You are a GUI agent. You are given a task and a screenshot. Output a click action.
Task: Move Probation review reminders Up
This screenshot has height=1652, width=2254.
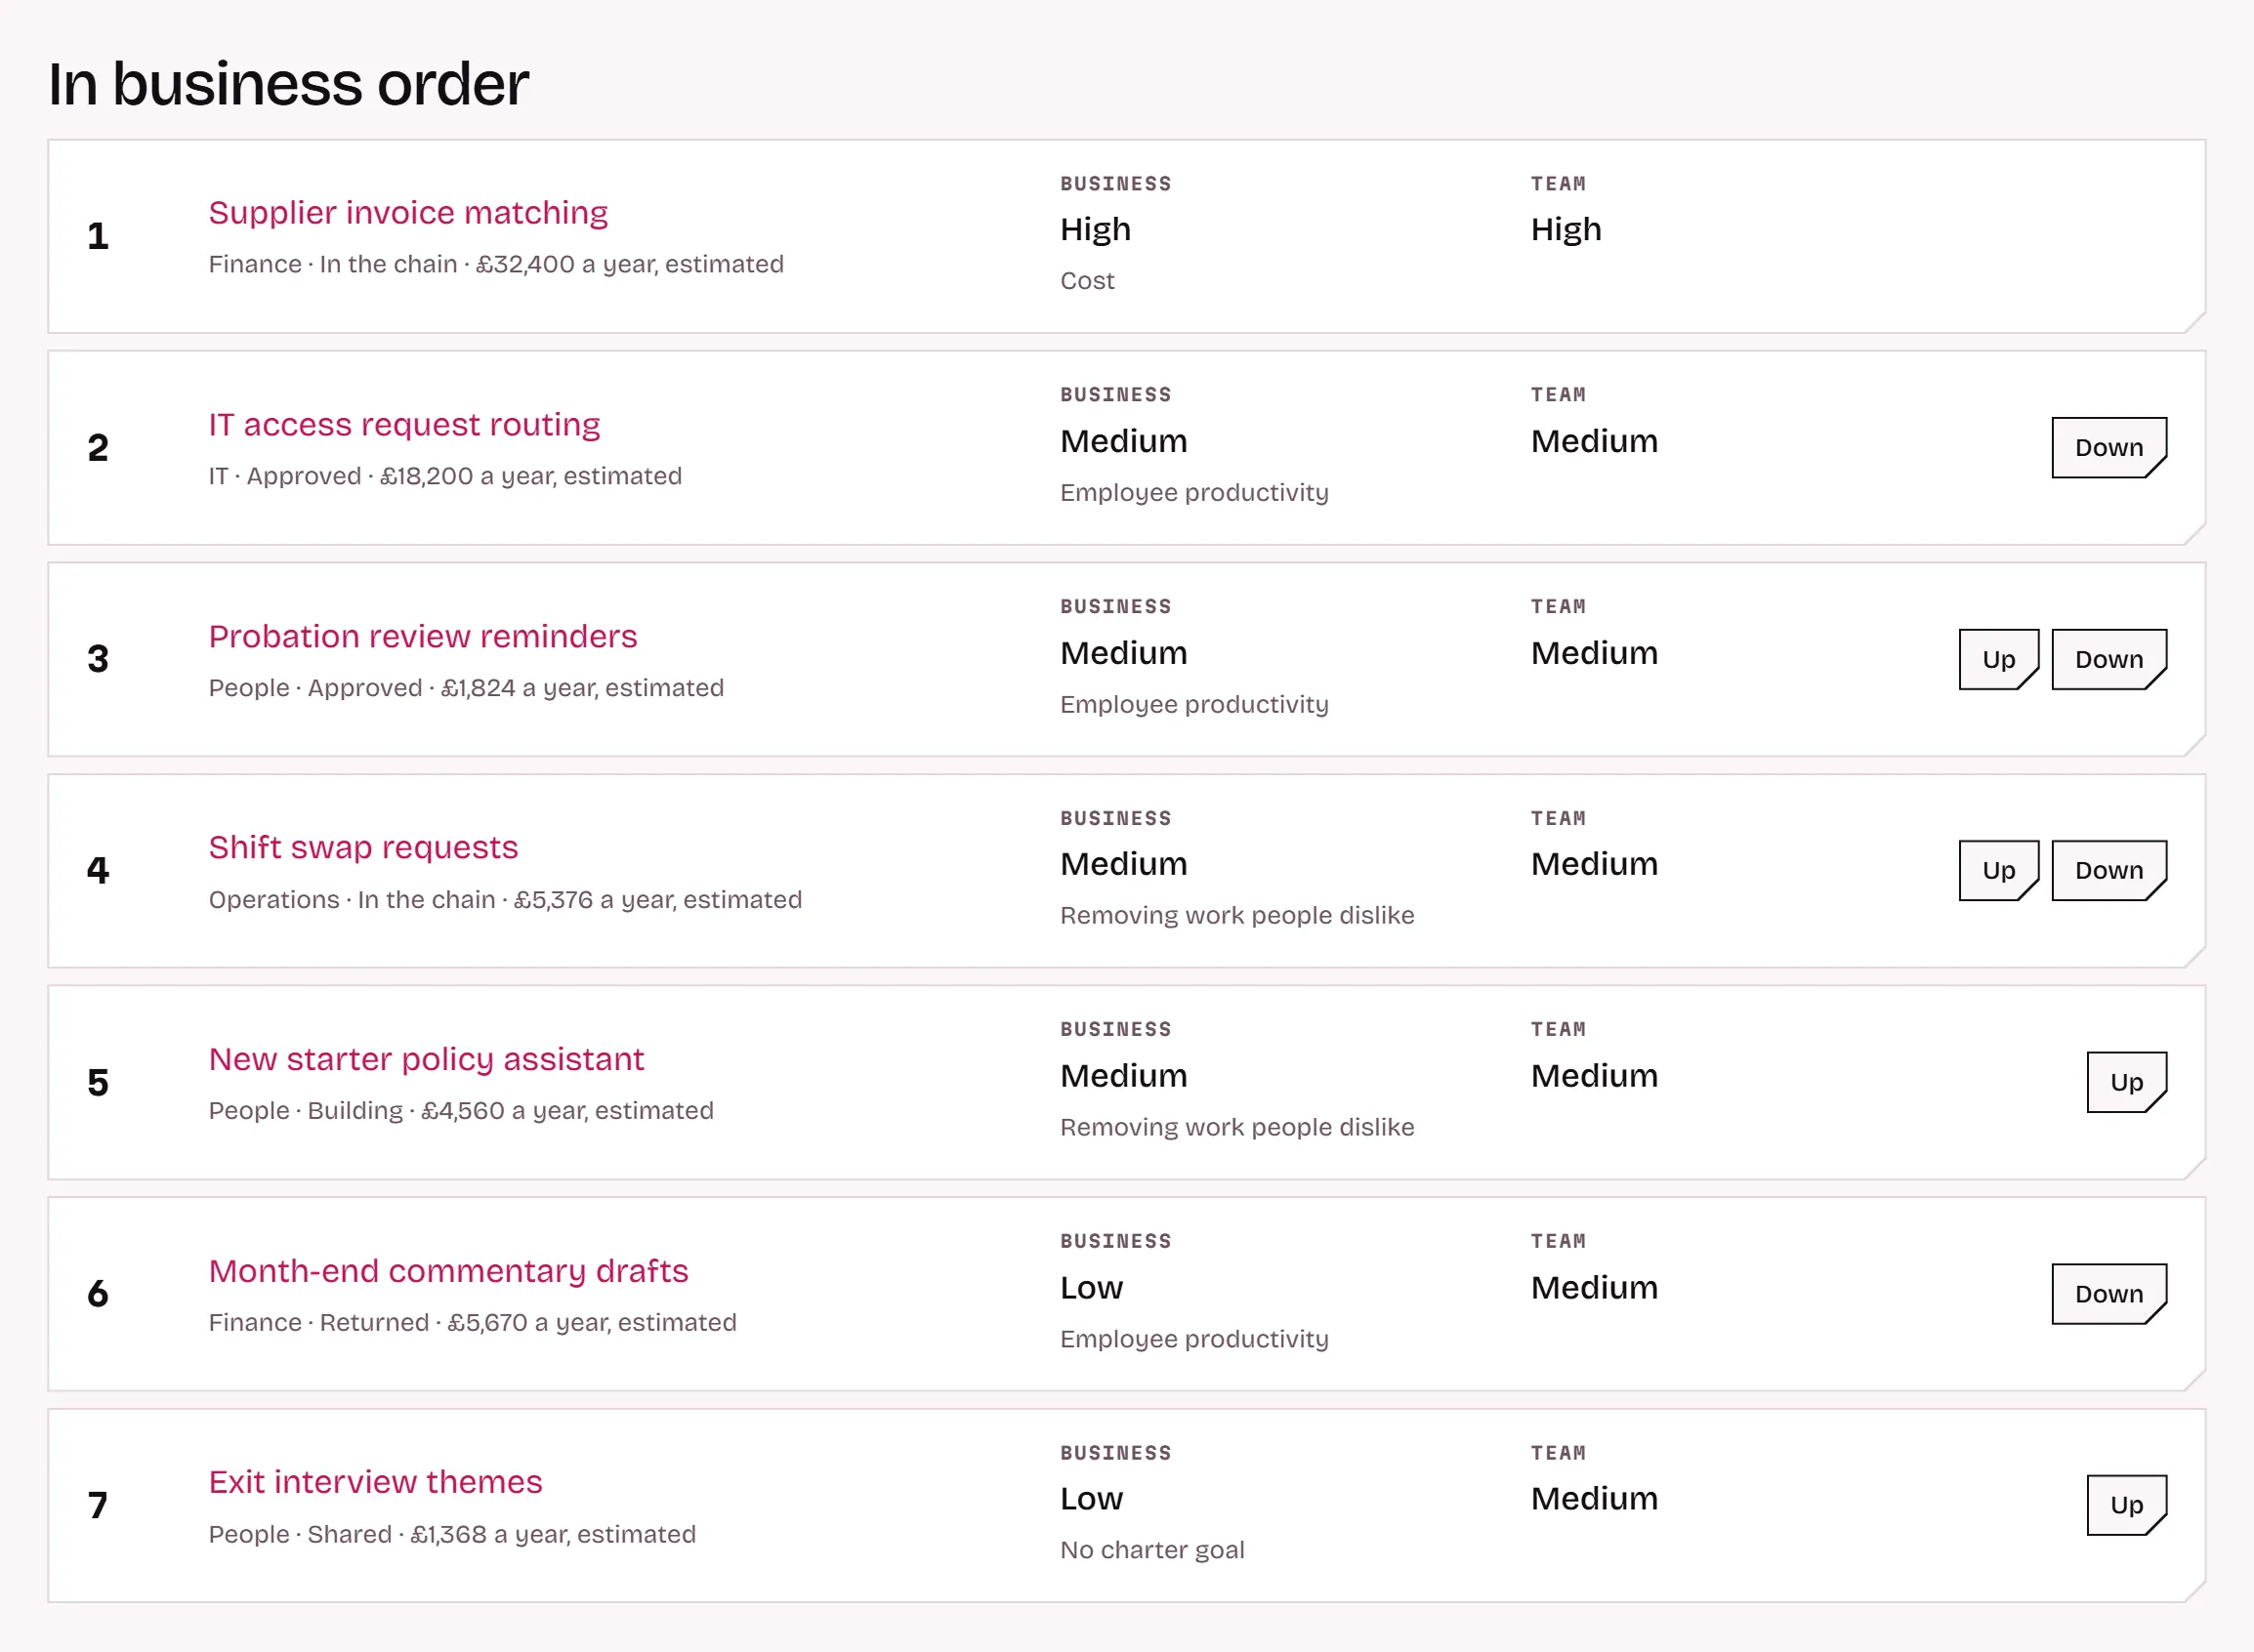click(x=1998, y=660)
